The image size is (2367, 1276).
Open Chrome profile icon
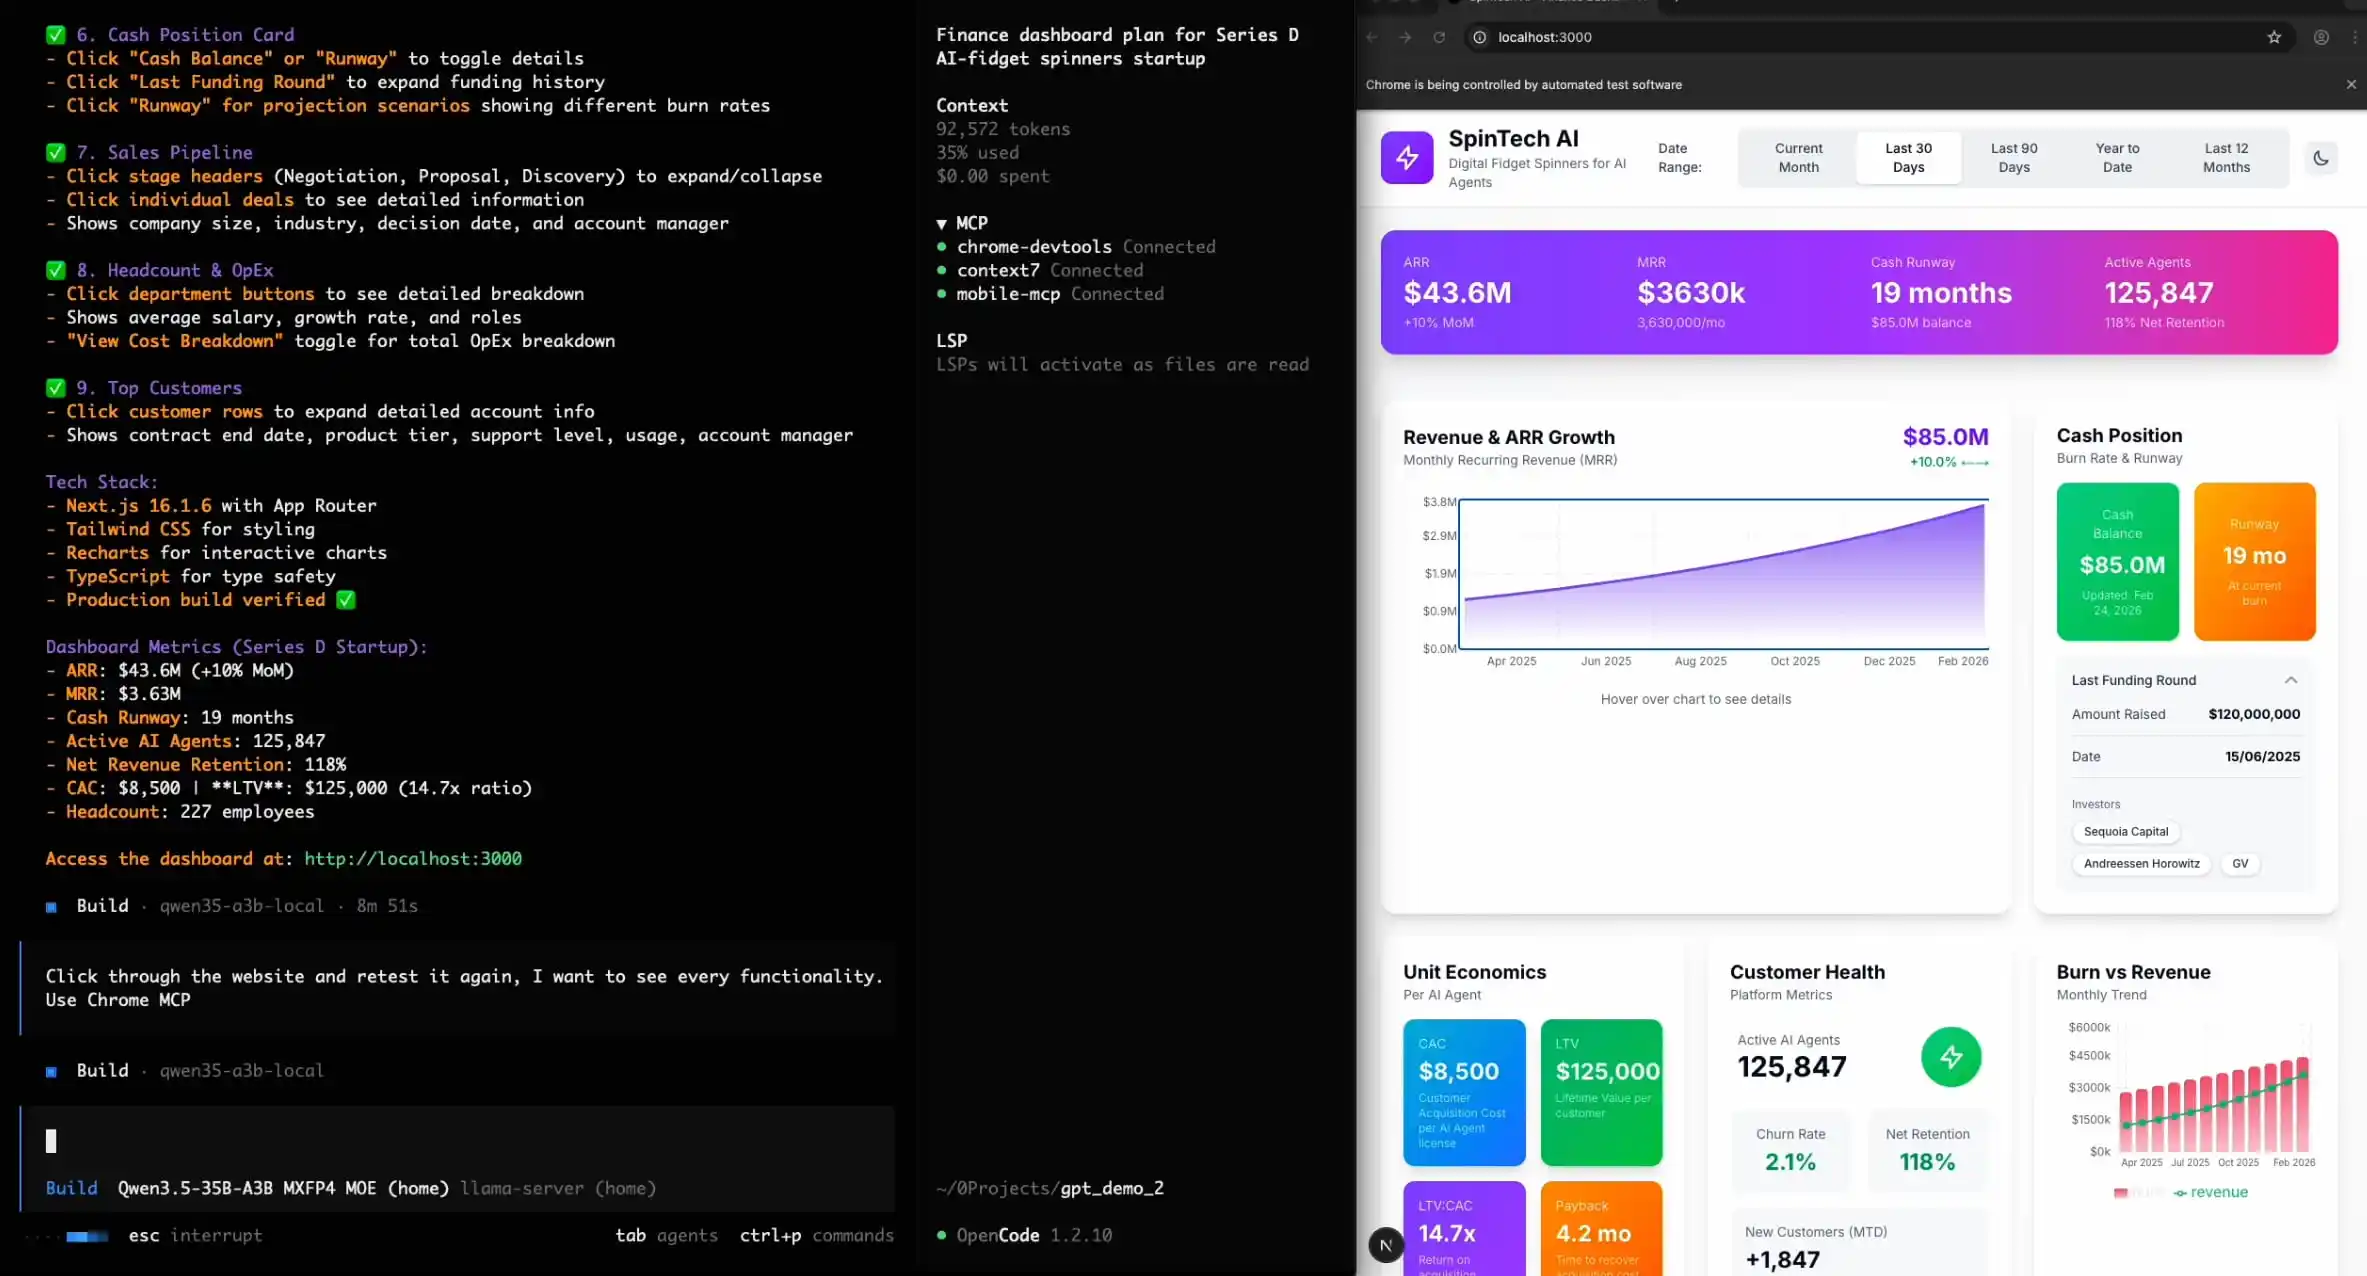click(2321, 37)
